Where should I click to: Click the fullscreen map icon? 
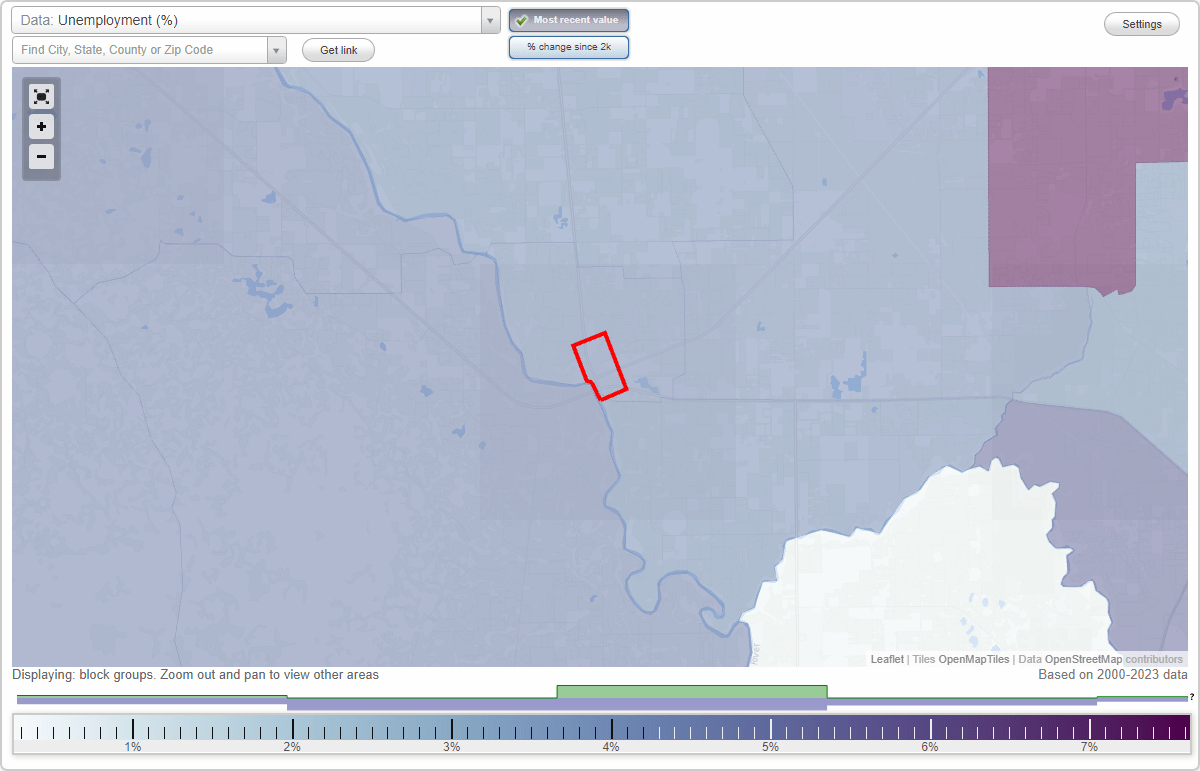point(41,97)
